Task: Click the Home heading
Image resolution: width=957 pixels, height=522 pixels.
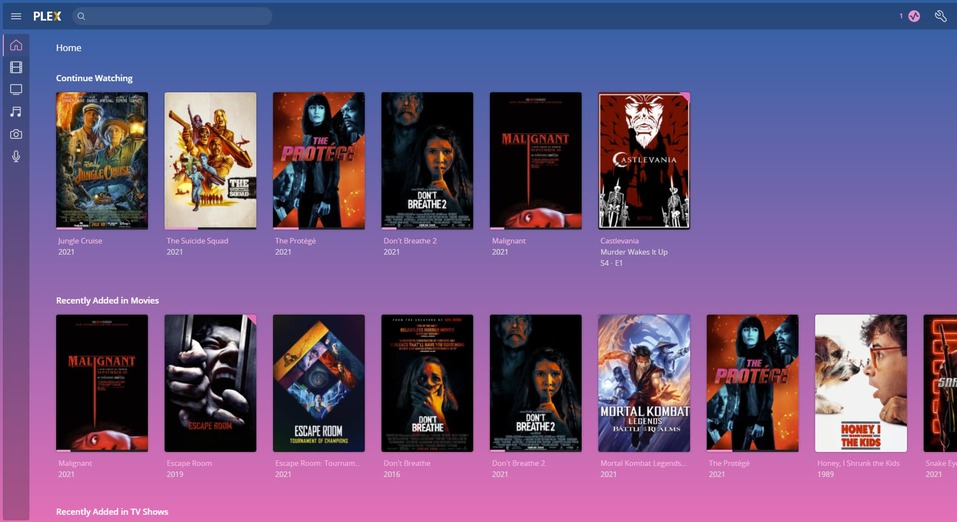Action: 68,48
